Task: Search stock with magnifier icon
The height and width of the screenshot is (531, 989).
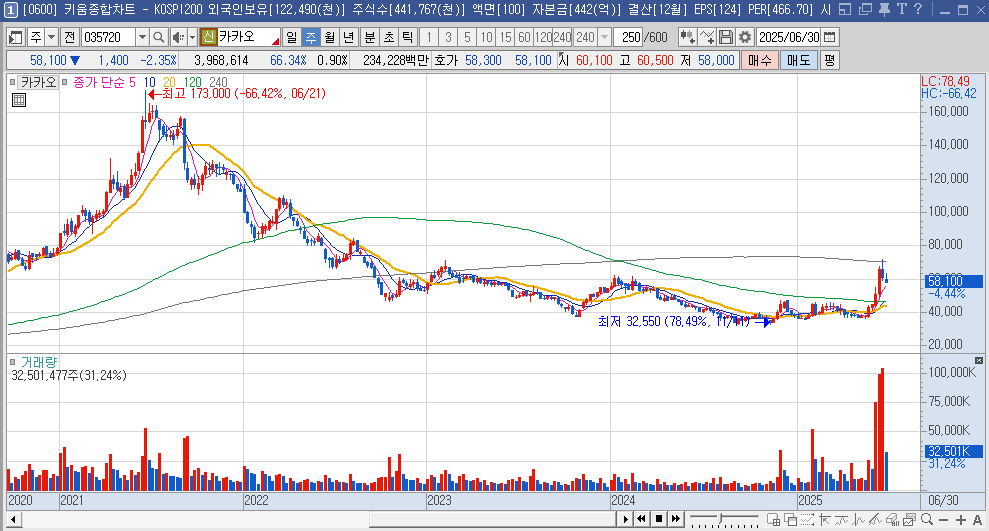Action: [159, 37]
